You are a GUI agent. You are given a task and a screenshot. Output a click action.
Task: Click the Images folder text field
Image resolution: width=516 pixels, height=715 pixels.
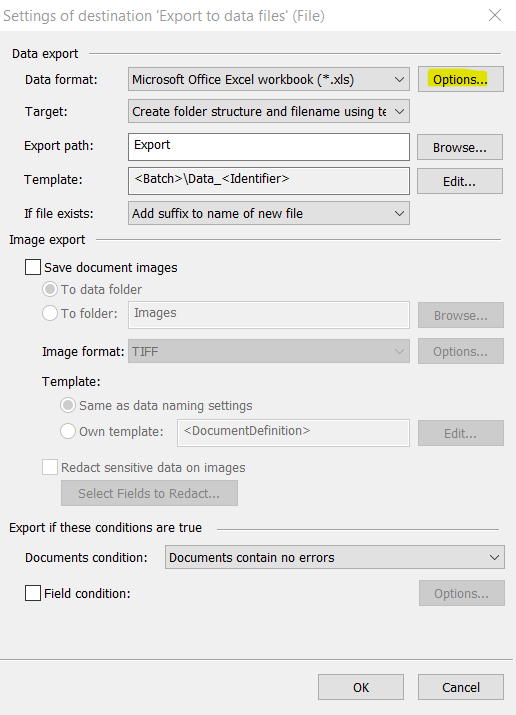click(268, 315)
